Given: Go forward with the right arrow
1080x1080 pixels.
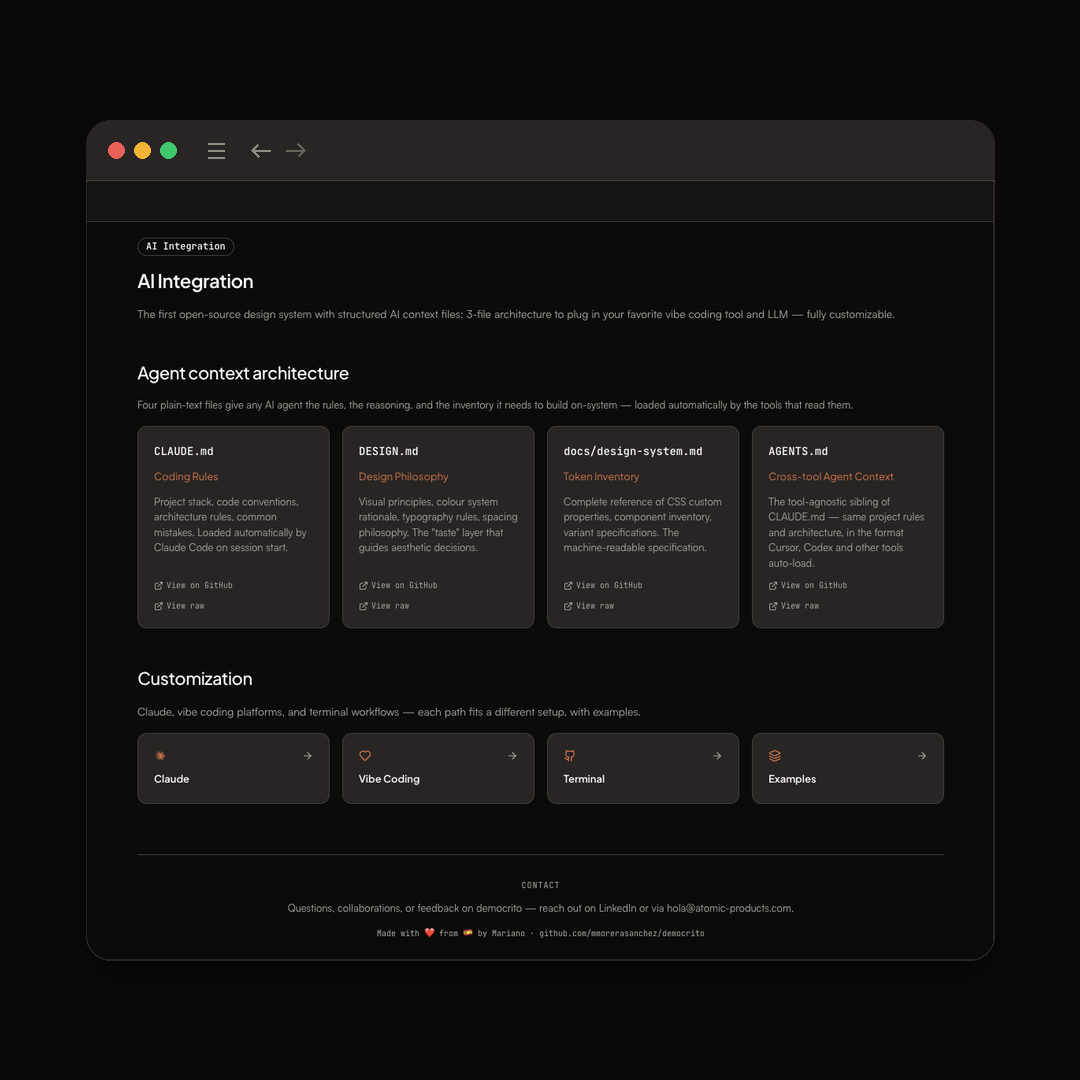Looking at the screenshot, I should point(296,151).
